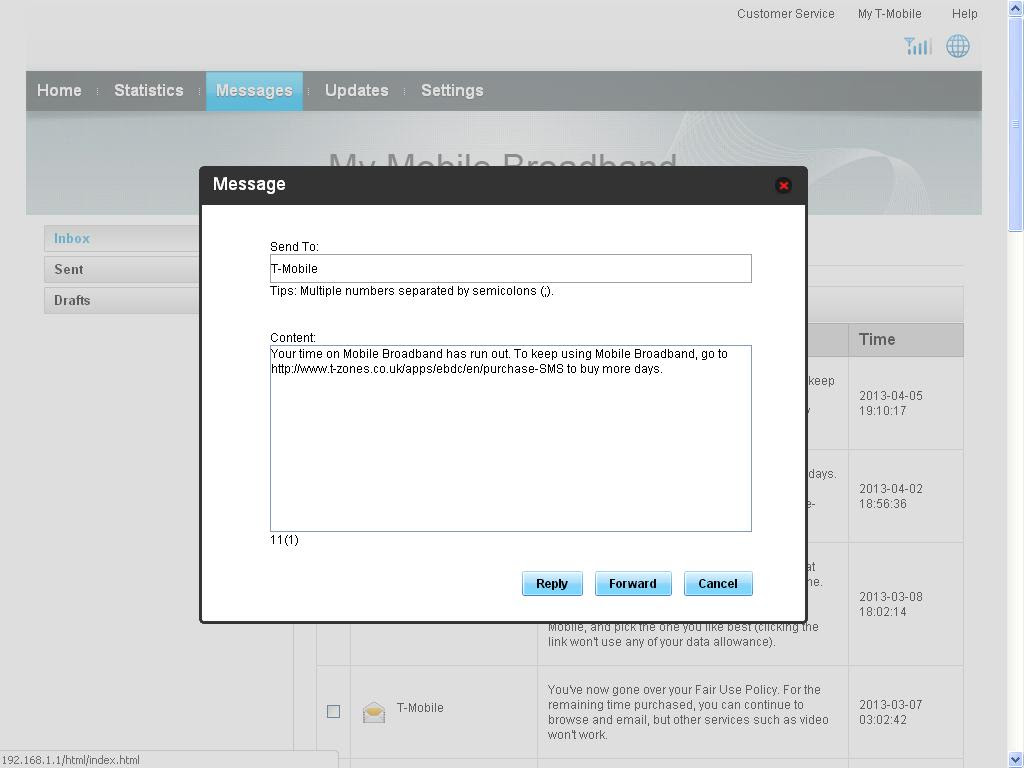Open the My T-Mobile link

click(889, 14)
